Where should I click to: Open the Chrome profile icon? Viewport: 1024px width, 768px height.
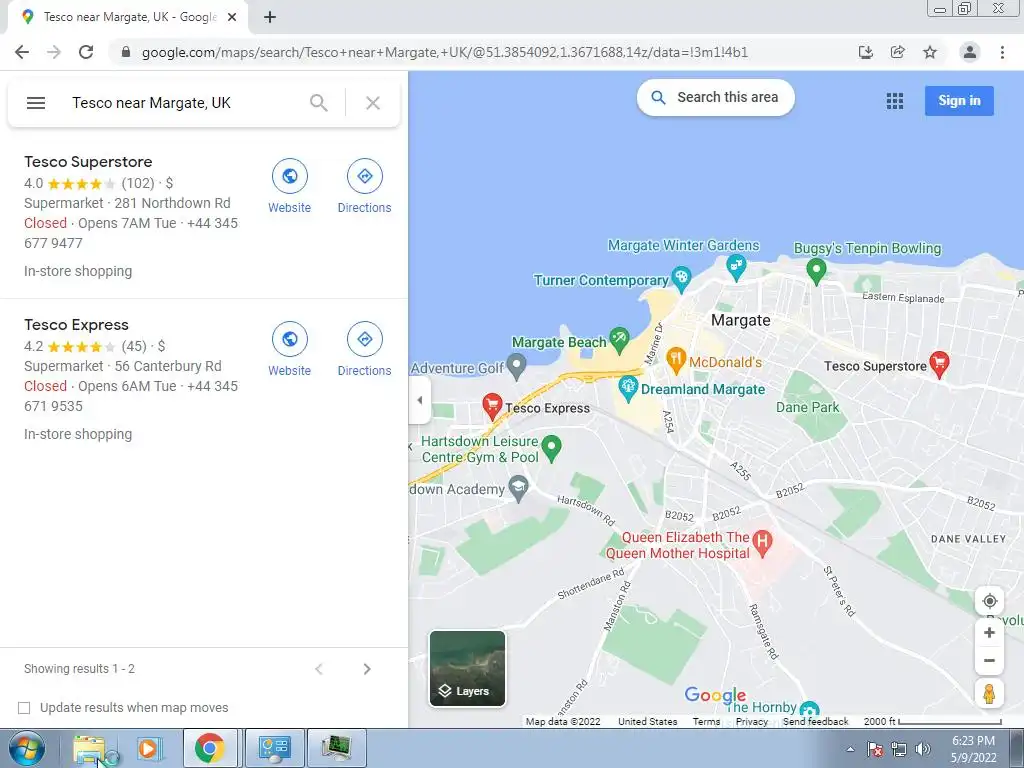[970, 52]
